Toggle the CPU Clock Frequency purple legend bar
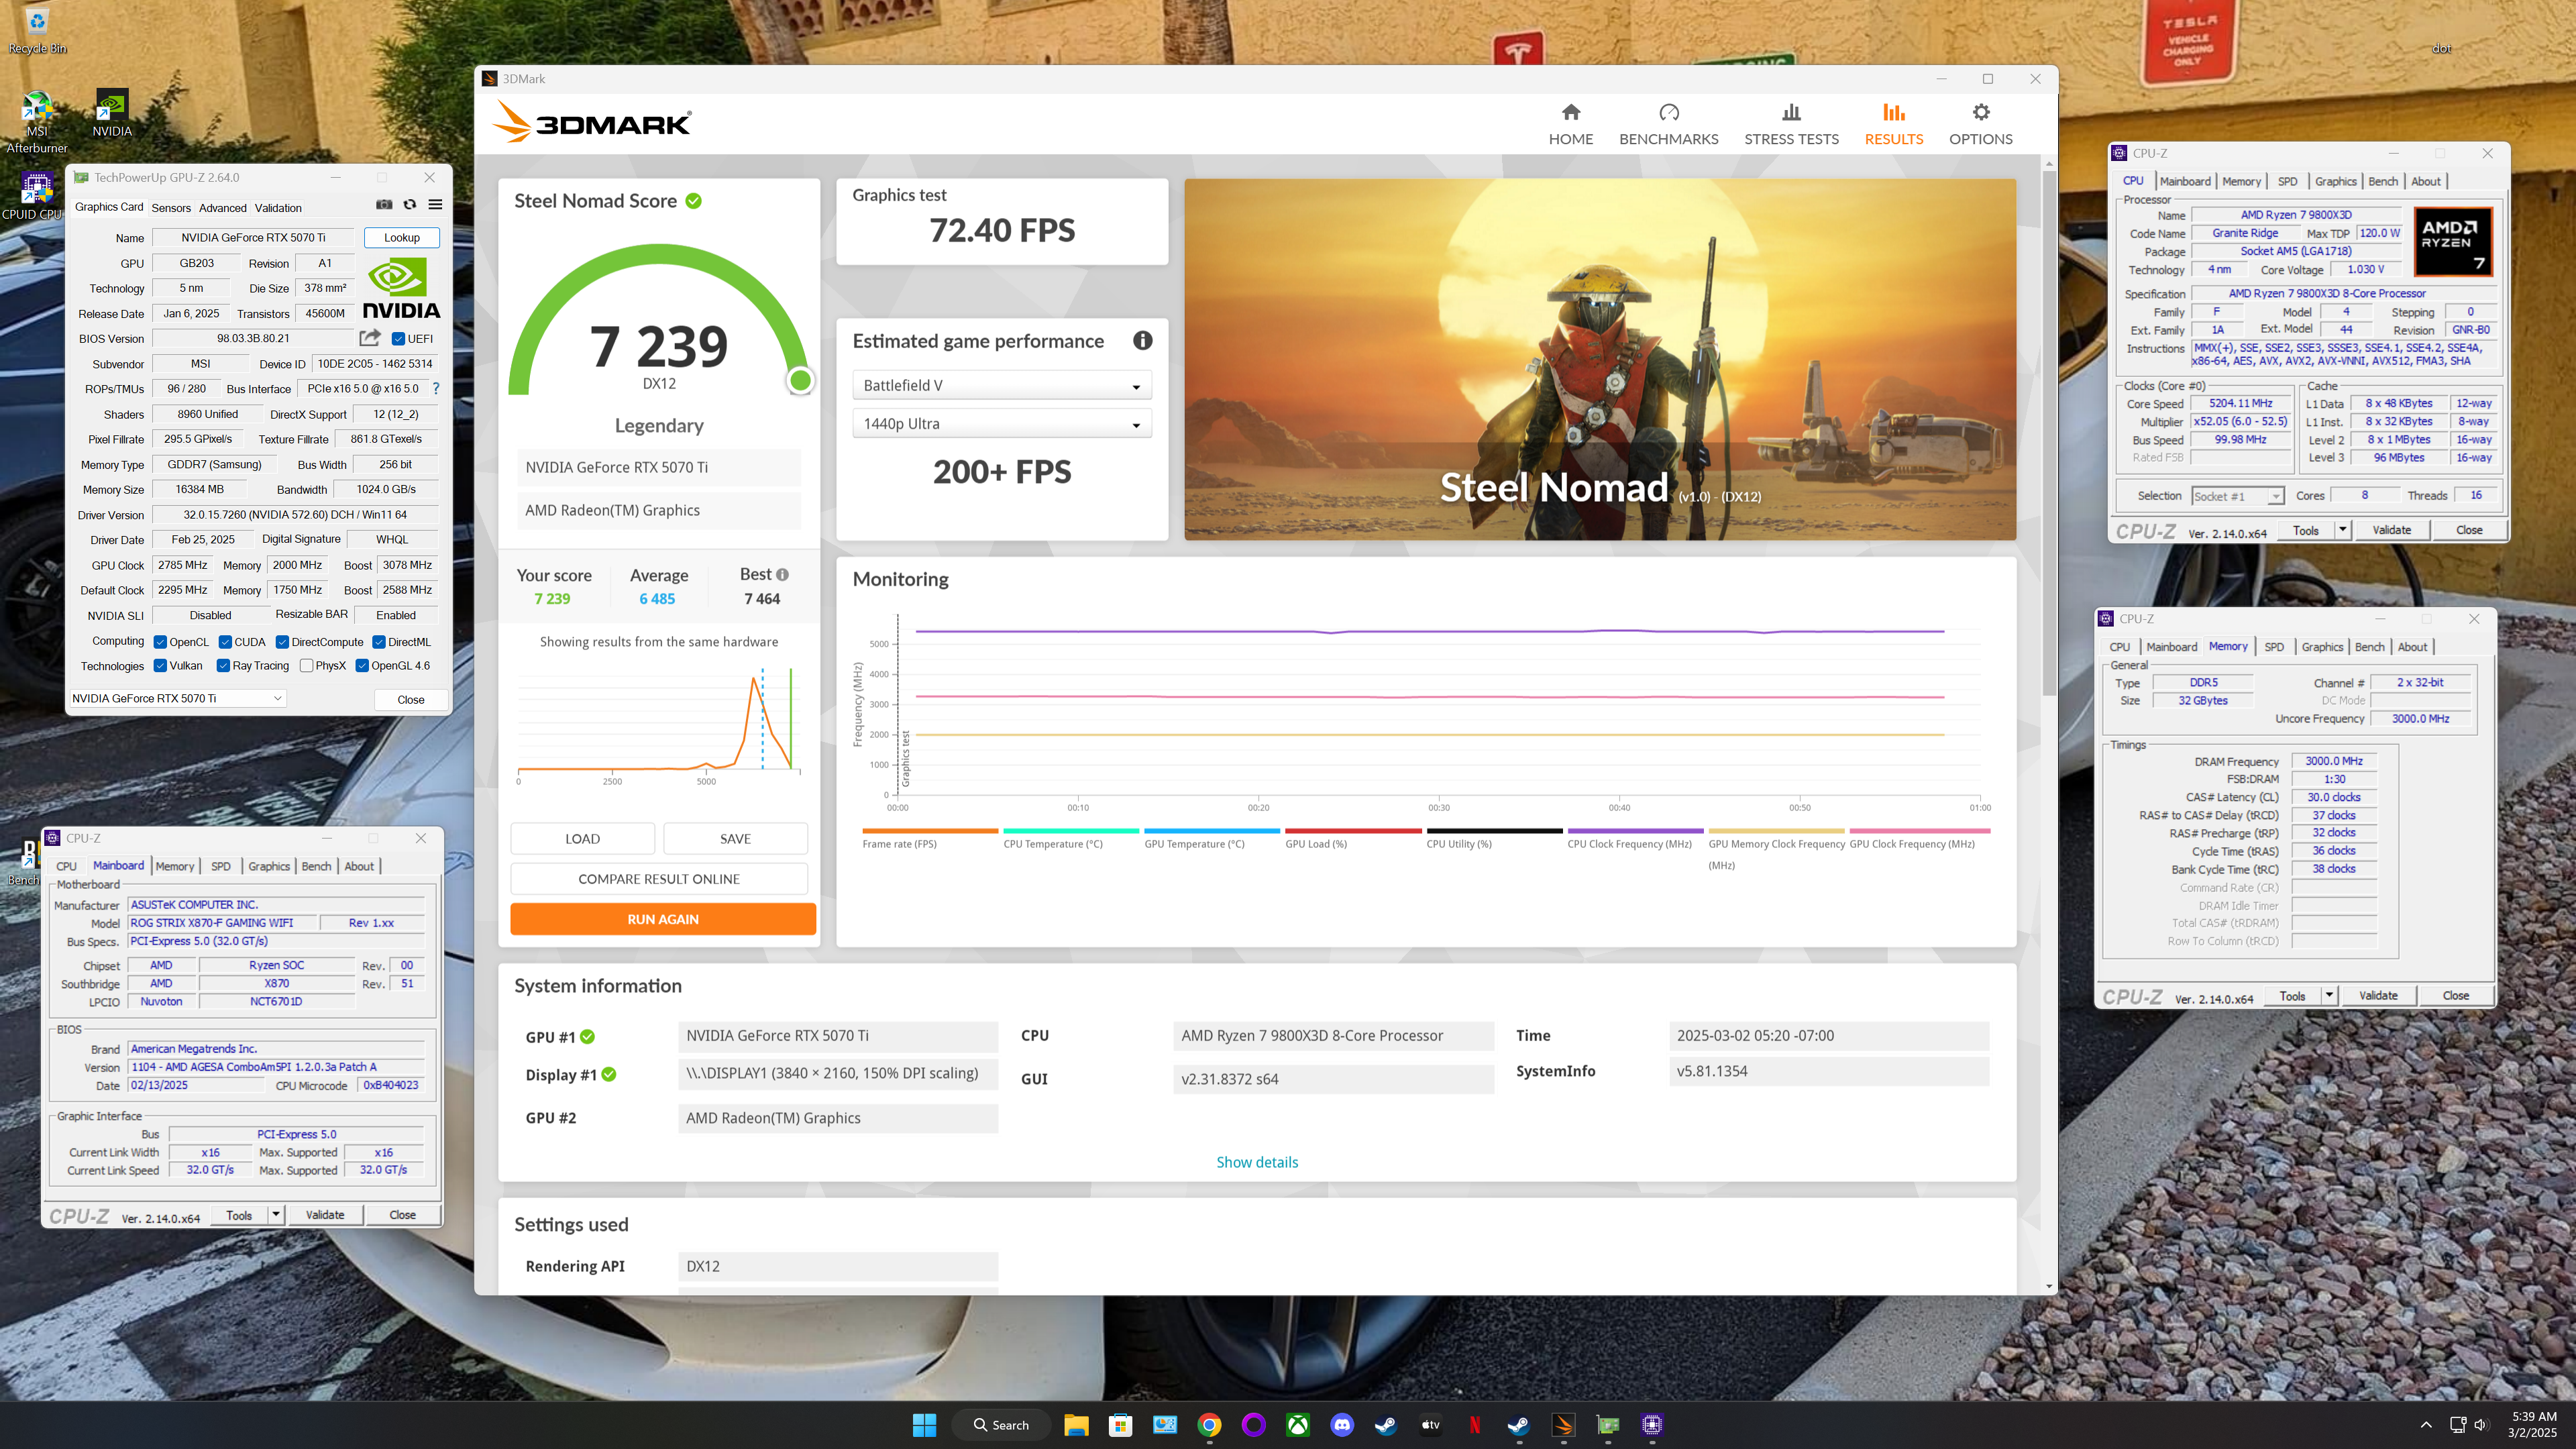The width and height of the screenshot is (2576, 1449). pos(1635,831)
